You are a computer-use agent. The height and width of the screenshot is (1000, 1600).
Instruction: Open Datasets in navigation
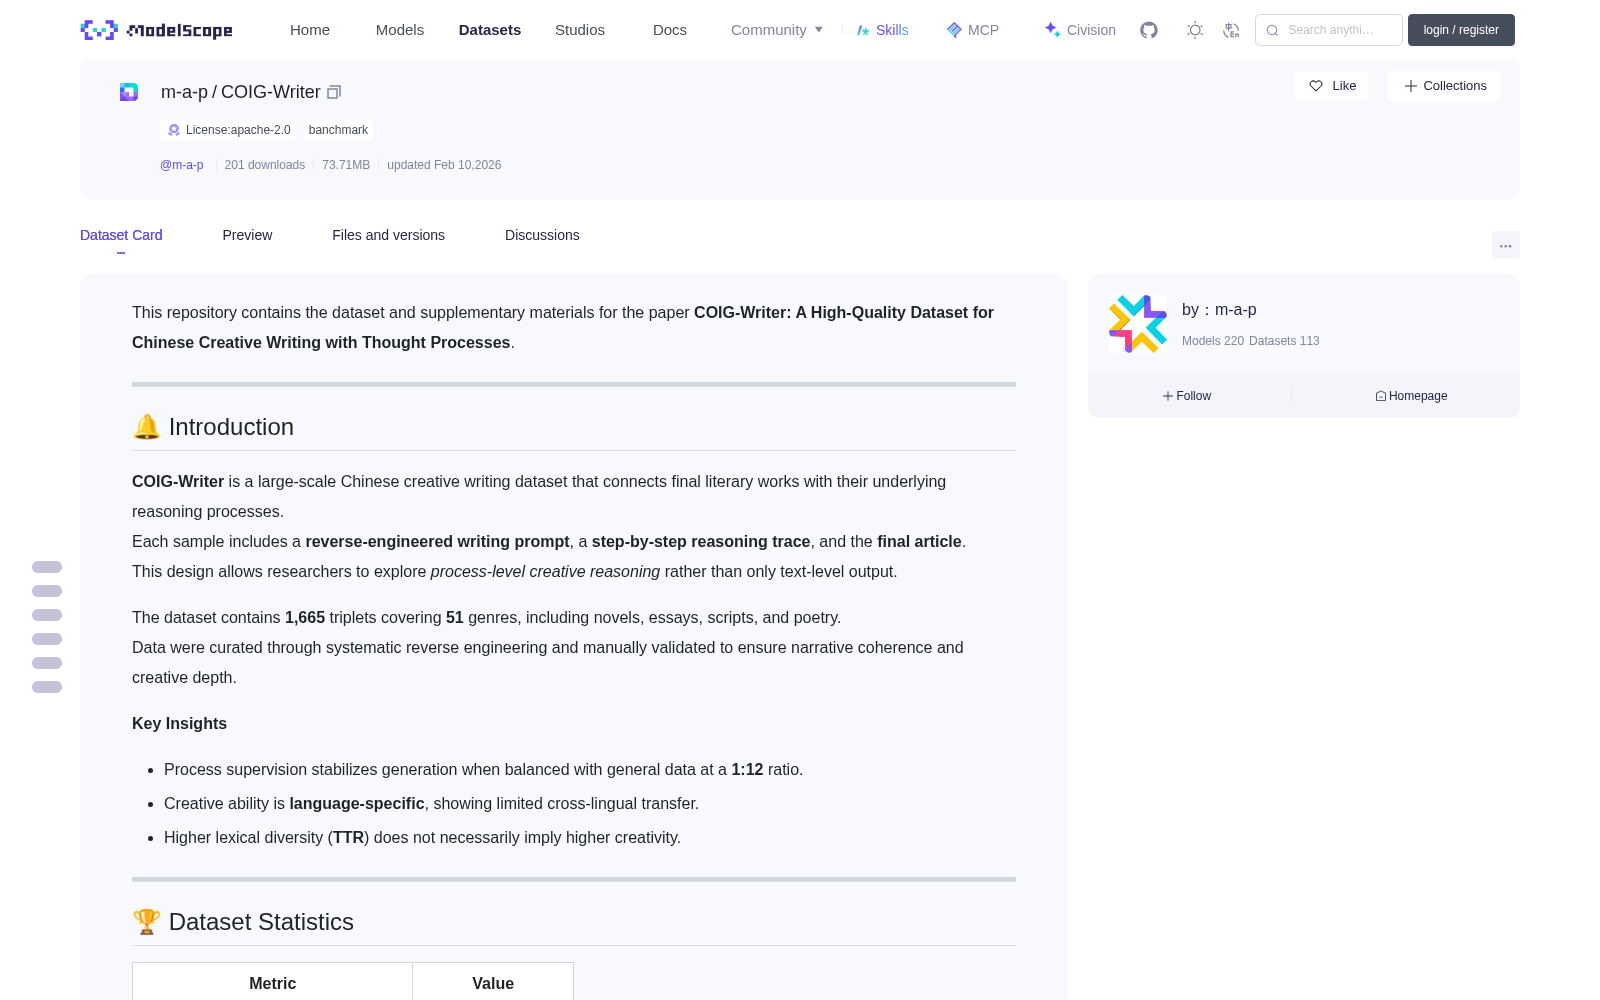(x=490, y=30)
